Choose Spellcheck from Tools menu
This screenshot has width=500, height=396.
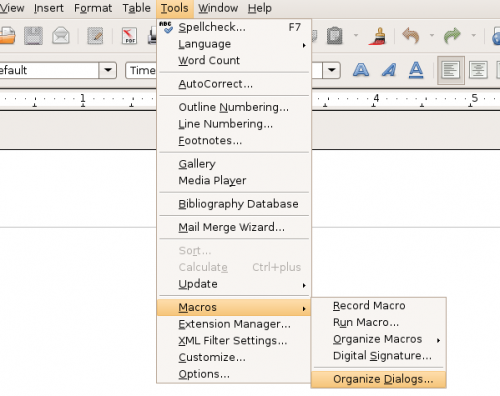coord(234,27)
